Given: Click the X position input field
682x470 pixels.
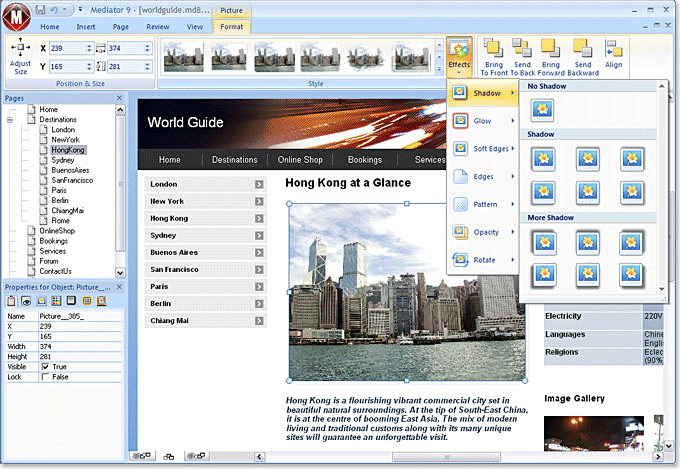Looking at the screenshot, I should pyautogui.click(x=63, y=48).
